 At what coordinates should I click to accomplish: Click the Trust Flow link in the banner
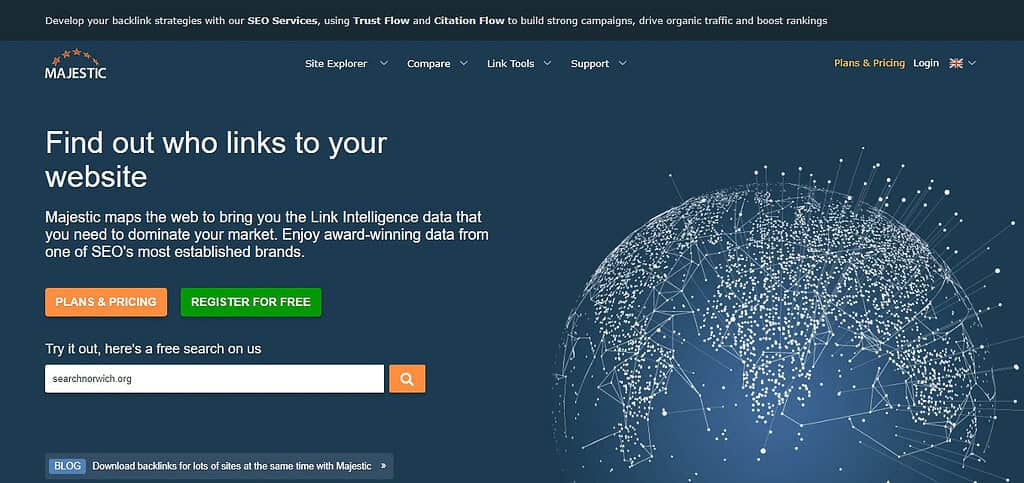381,21
